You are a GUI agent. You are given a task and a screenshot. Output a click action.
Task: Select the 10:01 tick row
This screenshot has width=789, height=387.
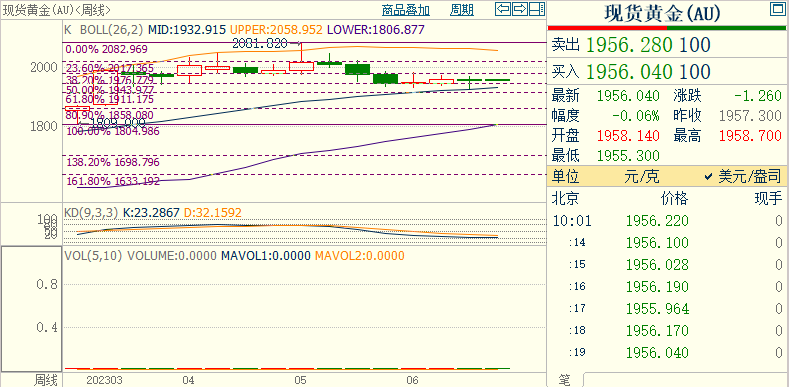click(x=667, y=220)
